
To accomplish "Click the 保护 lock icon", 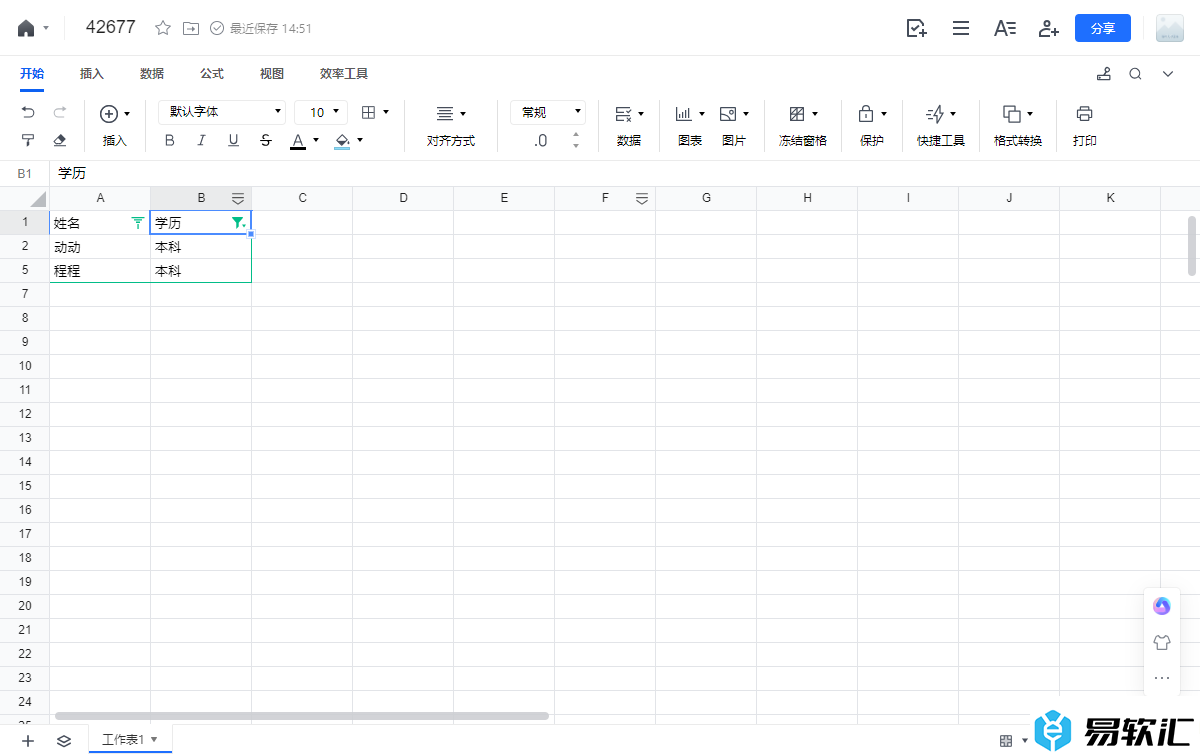I will click(x=866, y=114).
